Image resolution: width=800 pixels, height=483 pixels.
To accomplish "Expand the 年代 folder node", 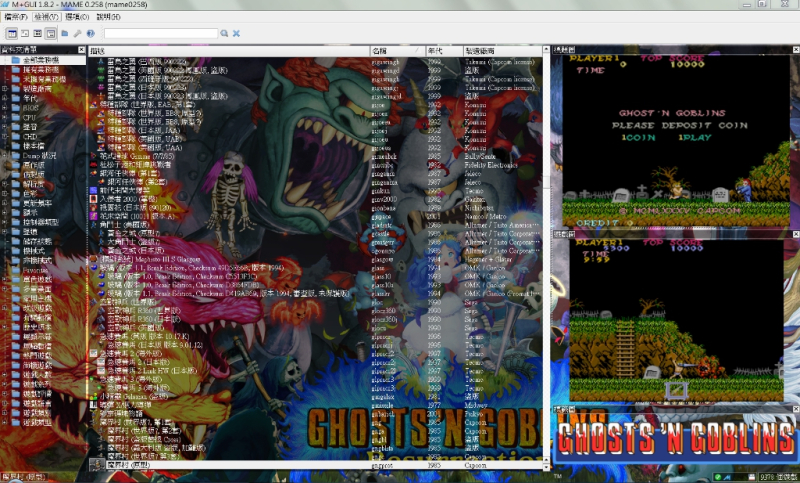I will pos(5,98).
